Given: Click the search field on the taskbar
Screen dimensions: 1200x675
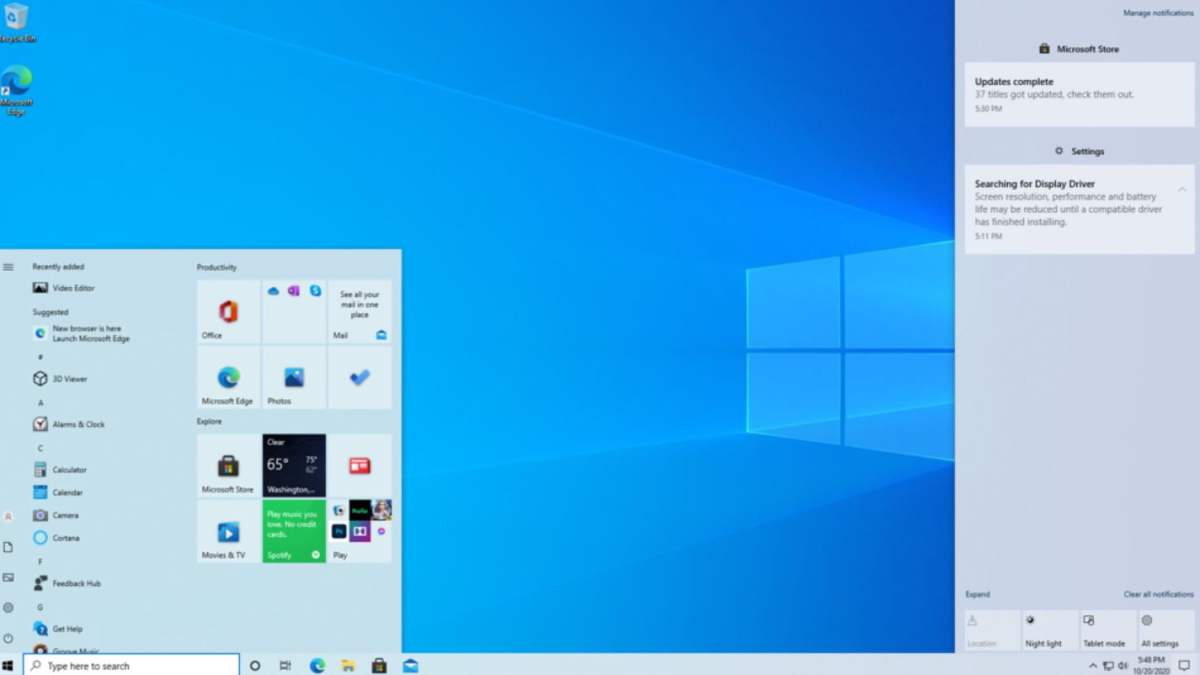Looking at the screenshot, I should click(x=130, y=664).
